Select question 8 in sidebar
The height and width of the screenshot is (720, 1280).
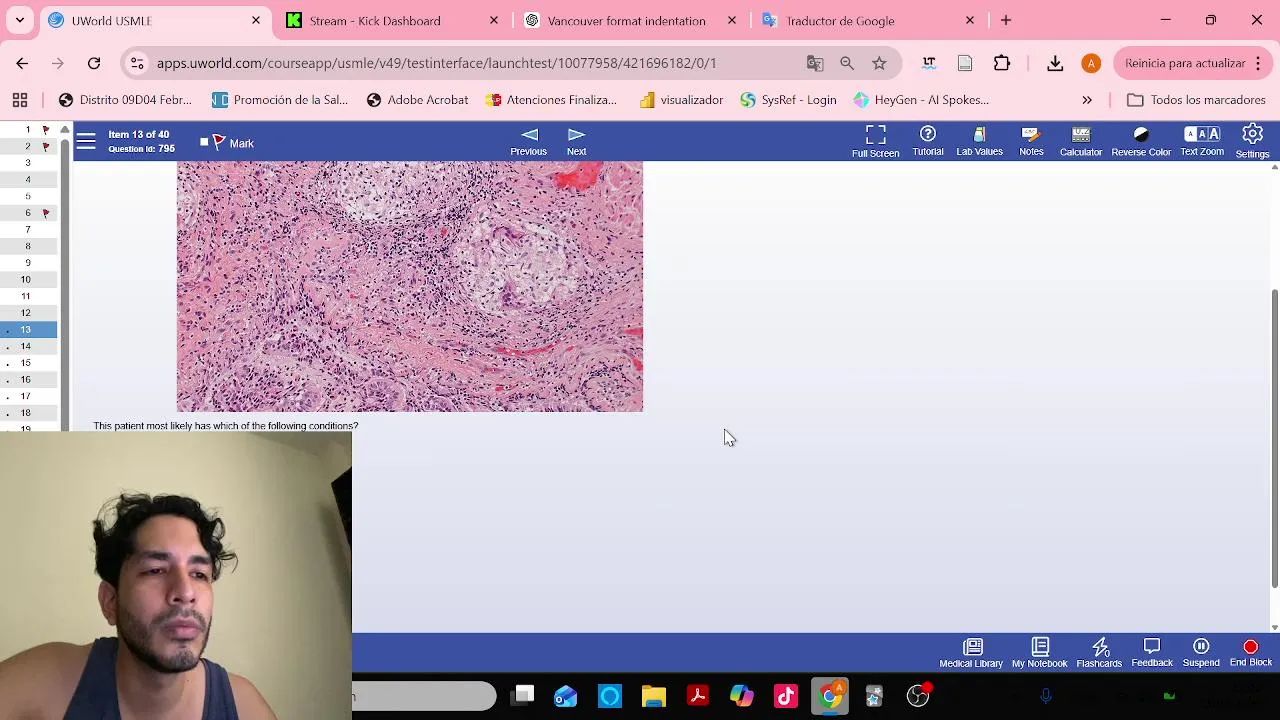pos(28,246)
